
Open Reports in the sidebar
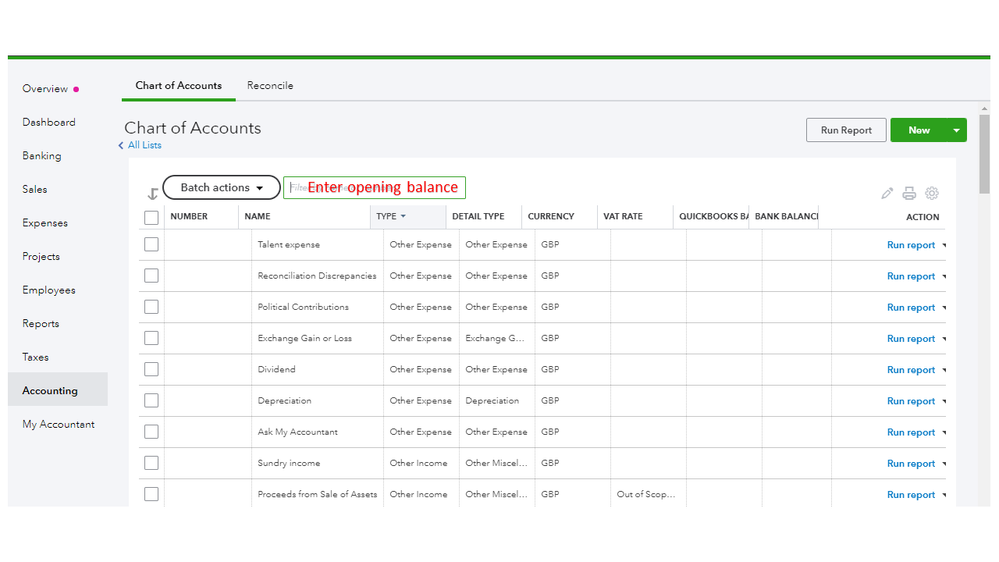coord(41,324)
